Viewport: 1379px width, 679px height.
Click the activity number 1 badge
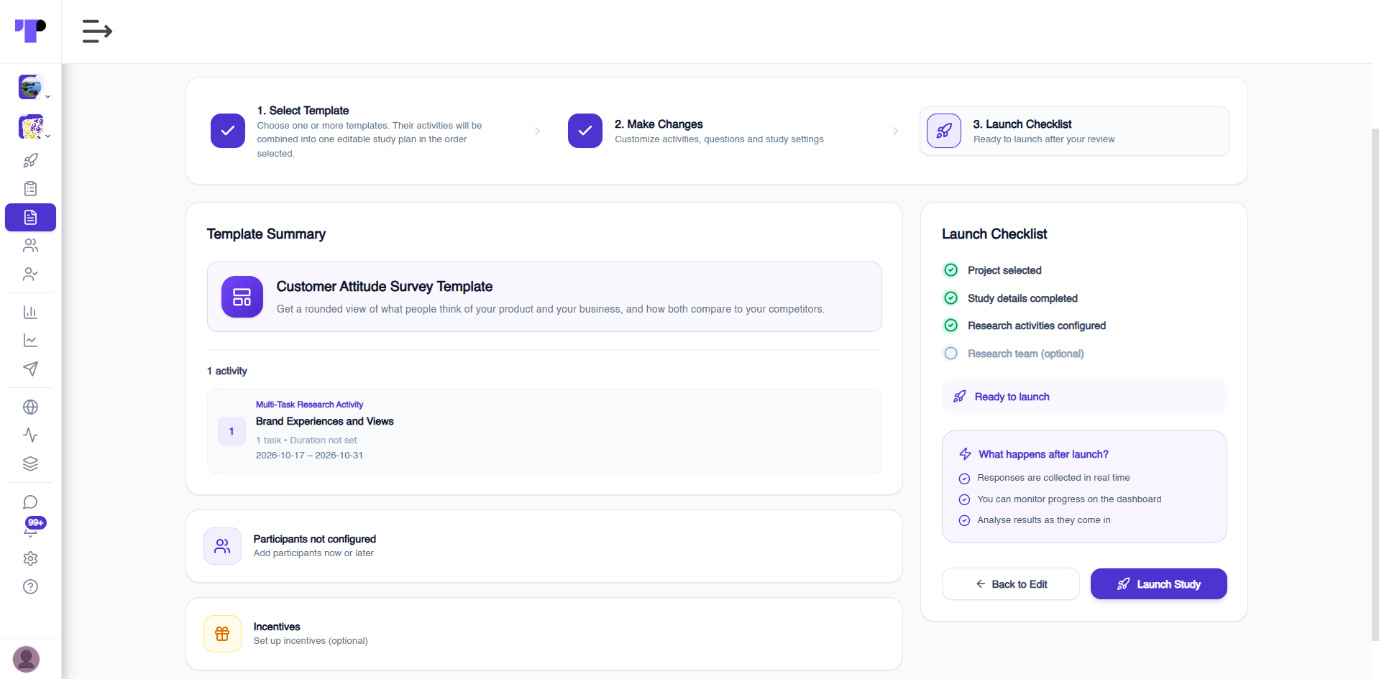[x=231, y=431]
